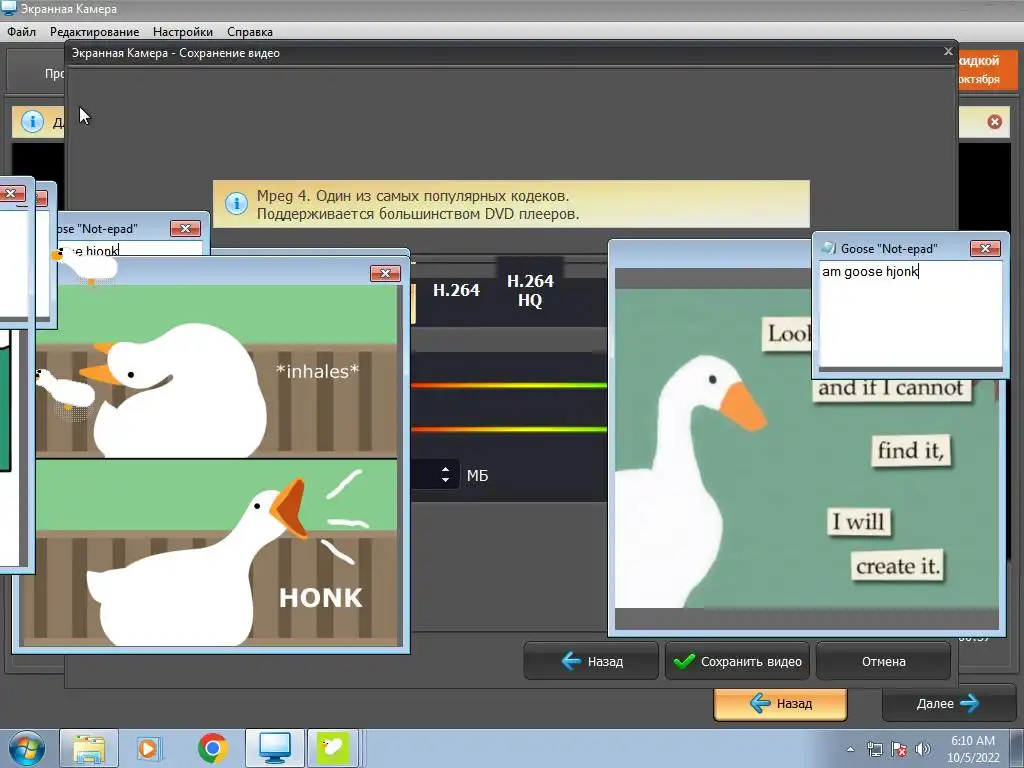
Task: Select the H.264 HQ codec tab
Action: (x=530, y=291)
